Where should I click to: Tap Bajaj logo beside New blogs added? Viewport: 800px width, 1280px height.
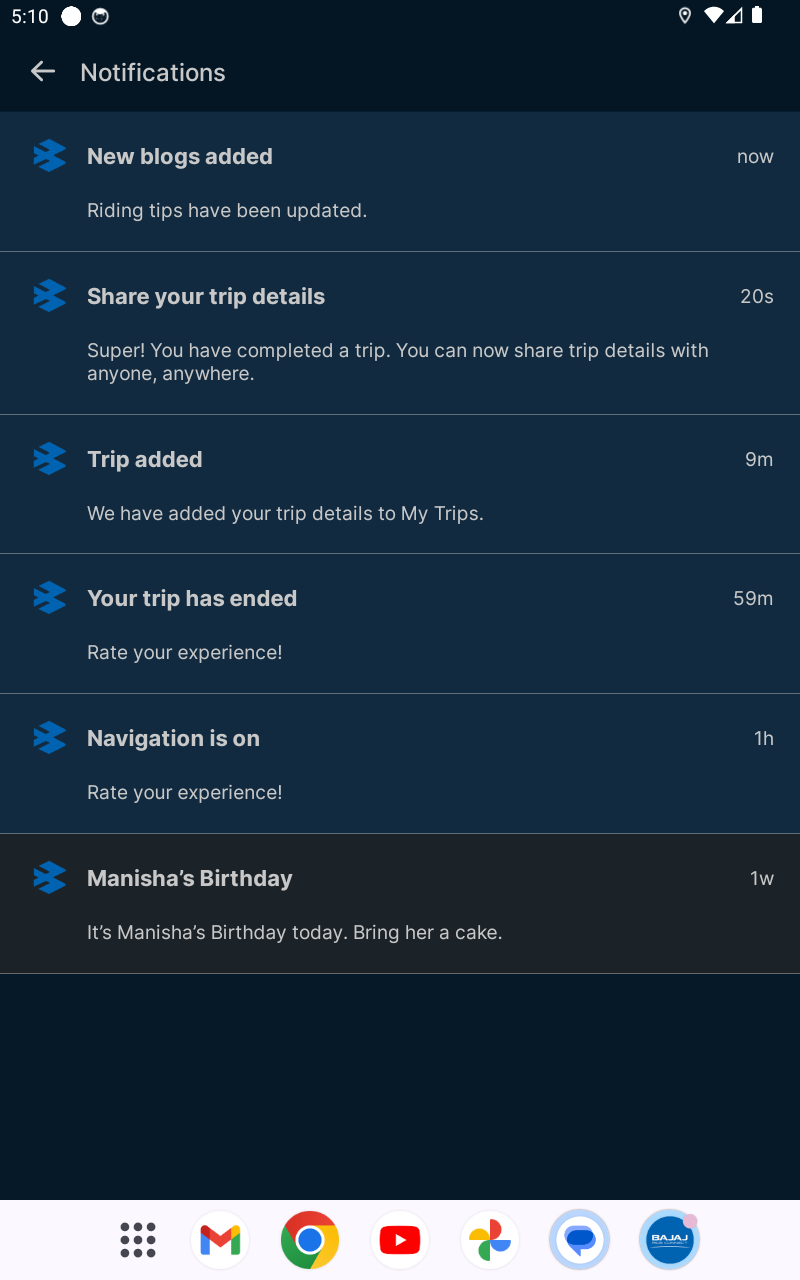click(49, 156)
